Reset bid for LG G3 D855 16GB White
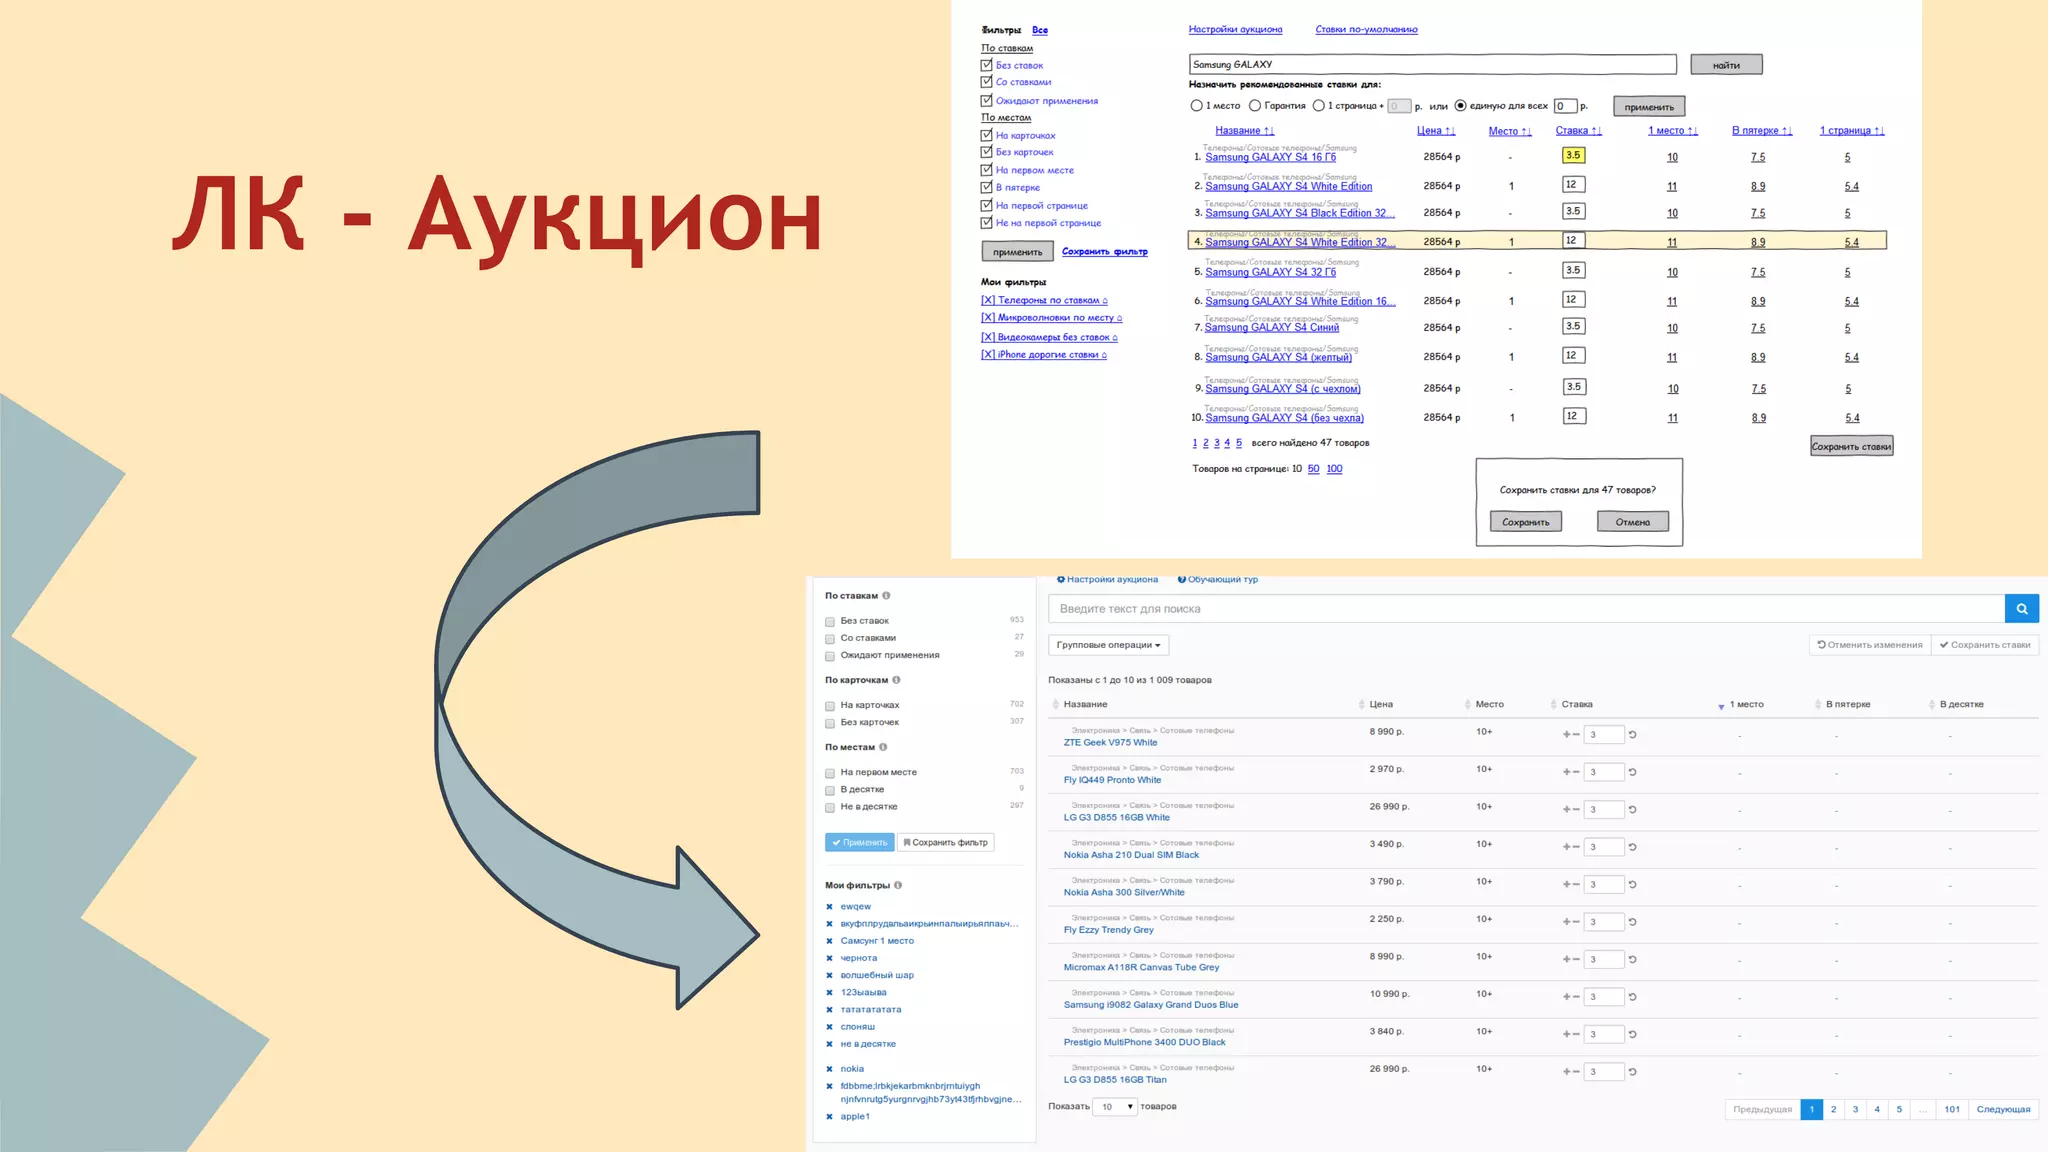The width and height of the screenshot is (2048, 1152). tap(1633, 810)
